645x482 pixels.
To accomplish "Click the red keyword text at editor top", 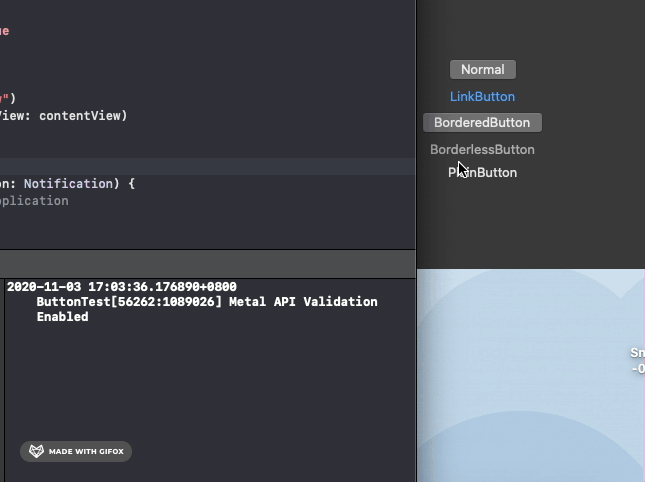I will (x=4, y=31).
